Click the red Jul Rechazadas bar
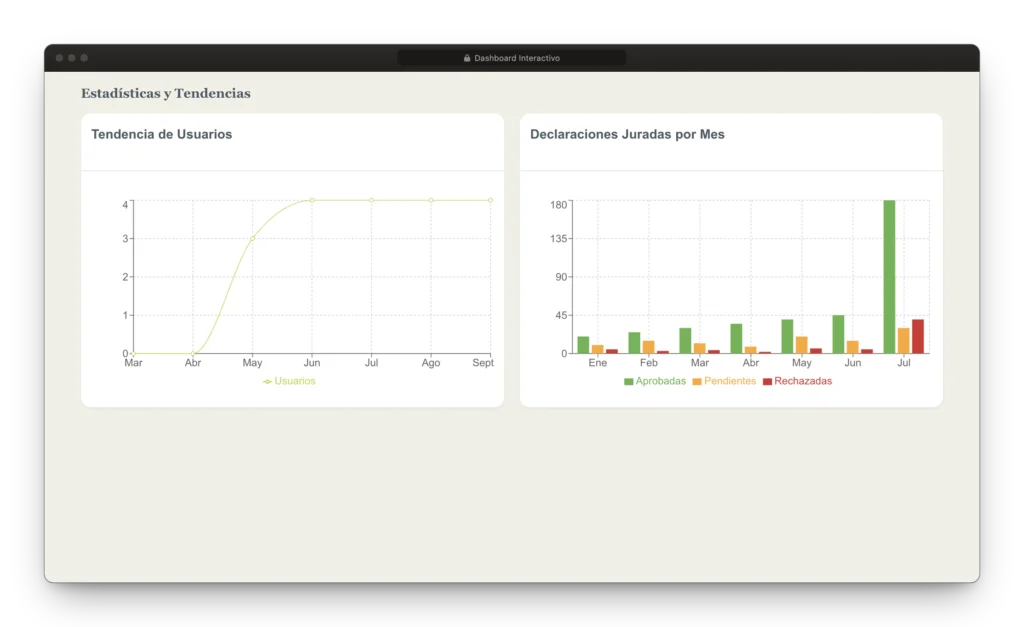 (918, 336)
